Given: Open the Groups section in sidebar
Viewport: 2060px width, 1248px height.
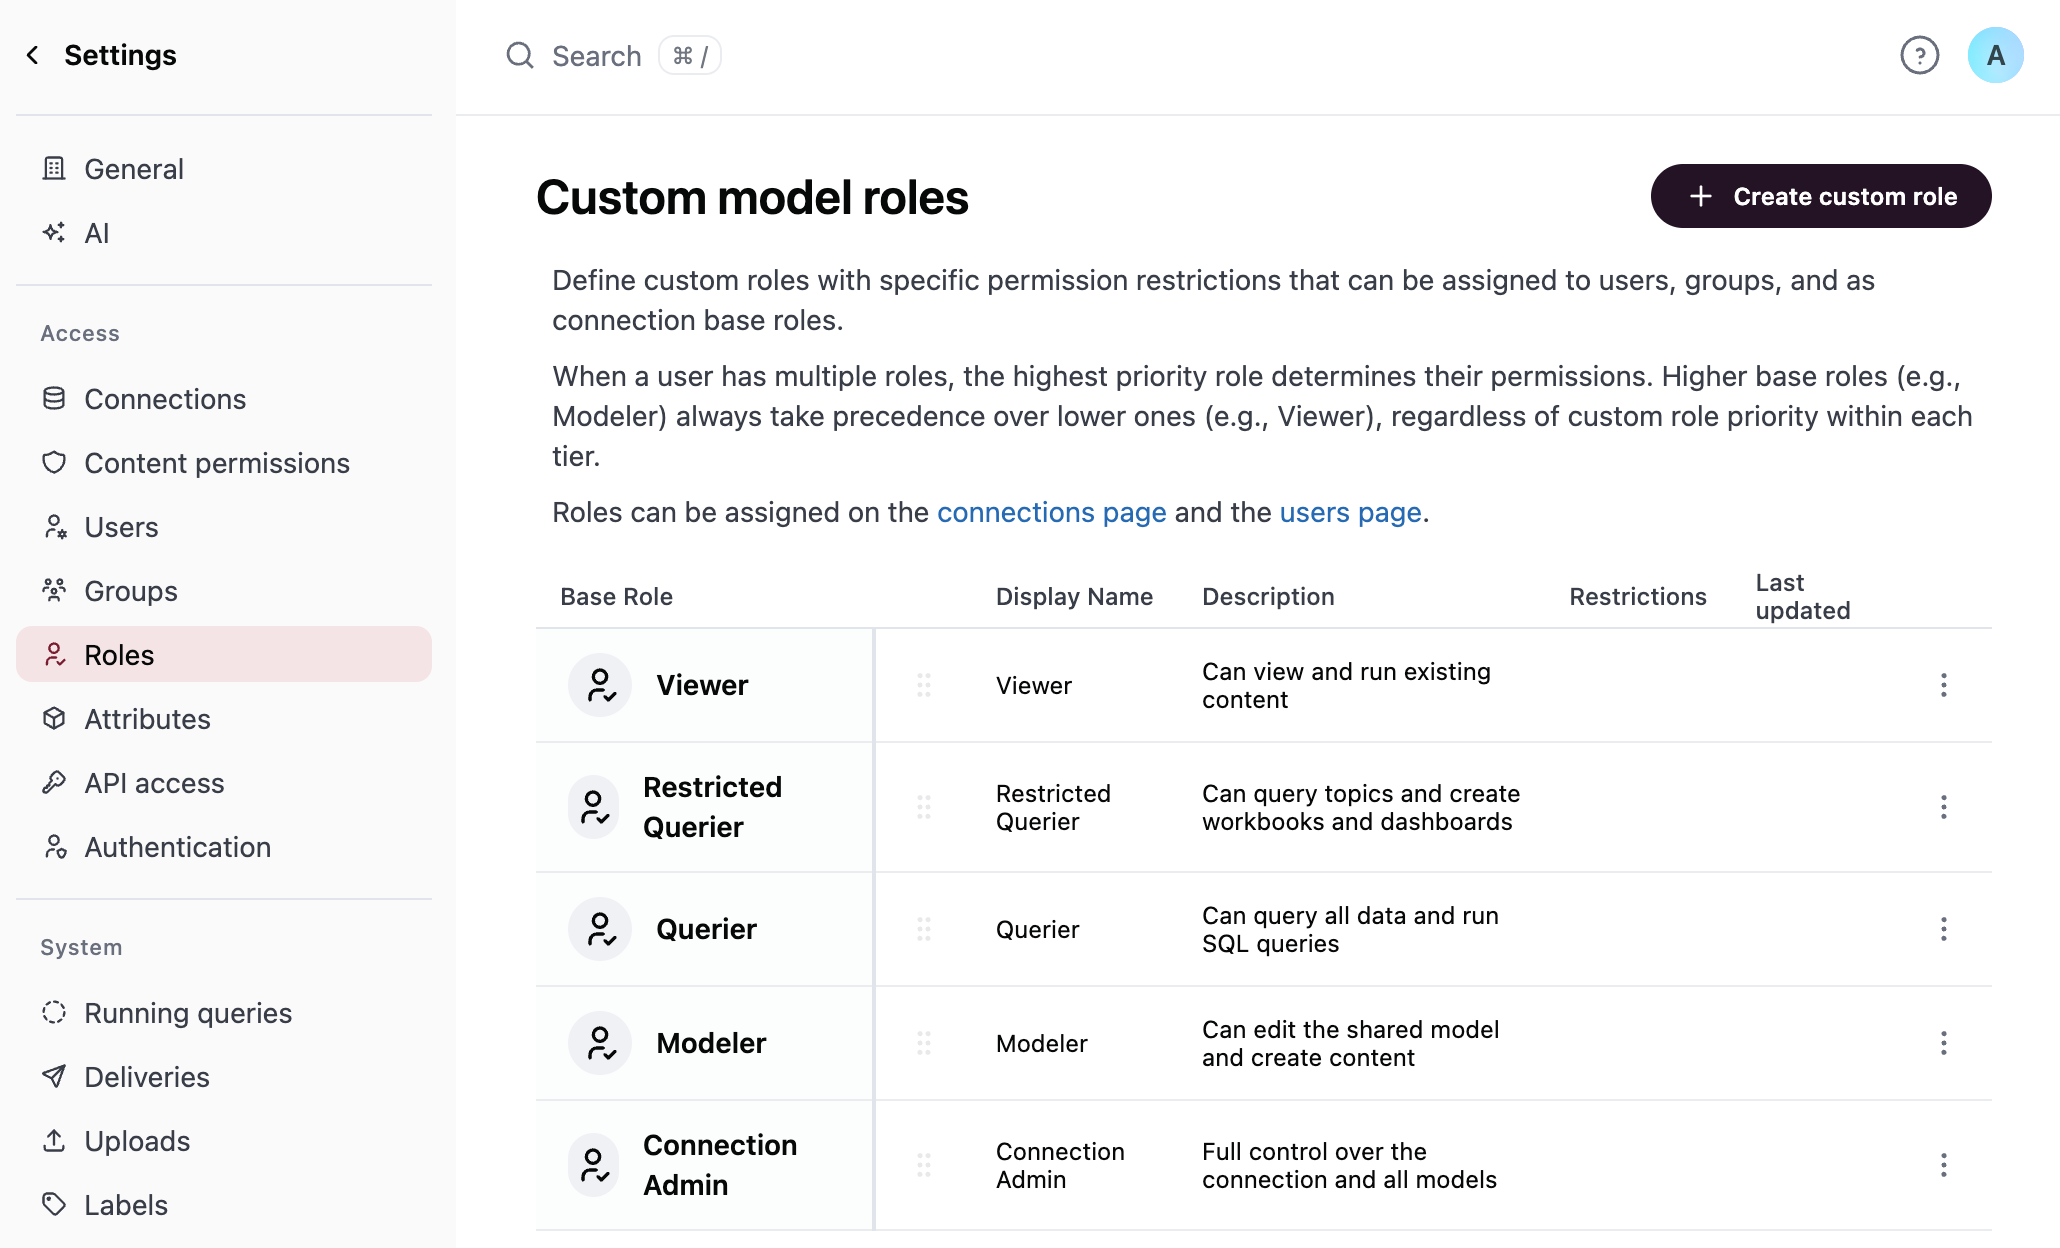Looking at the screenshot, I should tap(131, 590).
